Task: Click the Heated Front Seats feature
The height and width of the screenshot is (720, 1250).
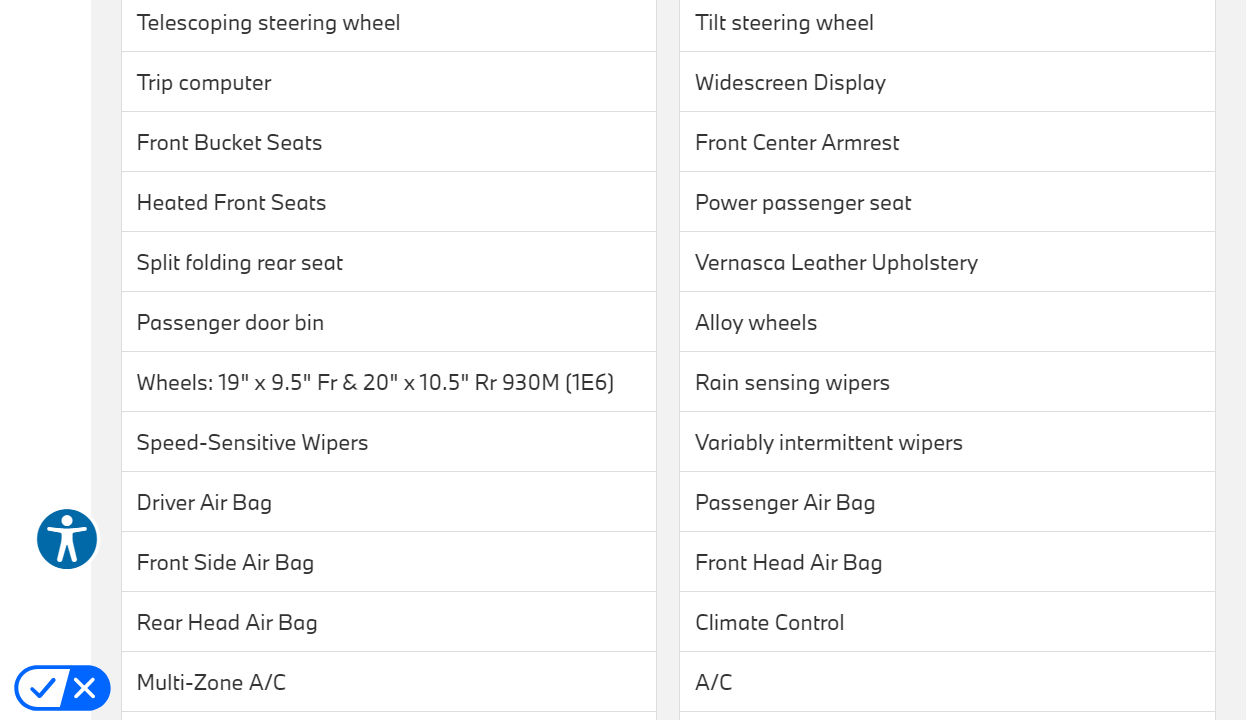Action: click(231, 203)
